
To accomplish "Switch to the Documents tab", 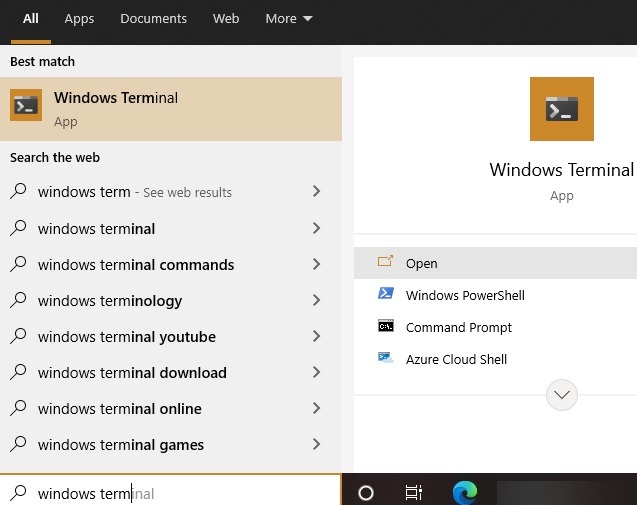I will (x=154, y=19).
